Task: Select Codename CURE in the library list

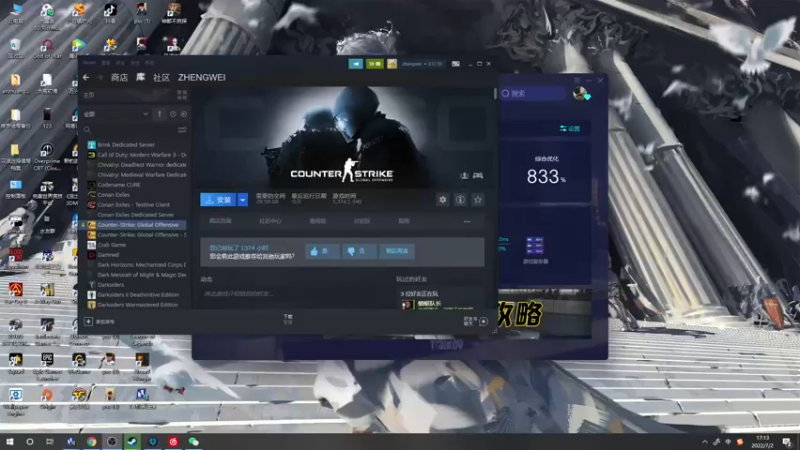Action: [x=119, y=185]
